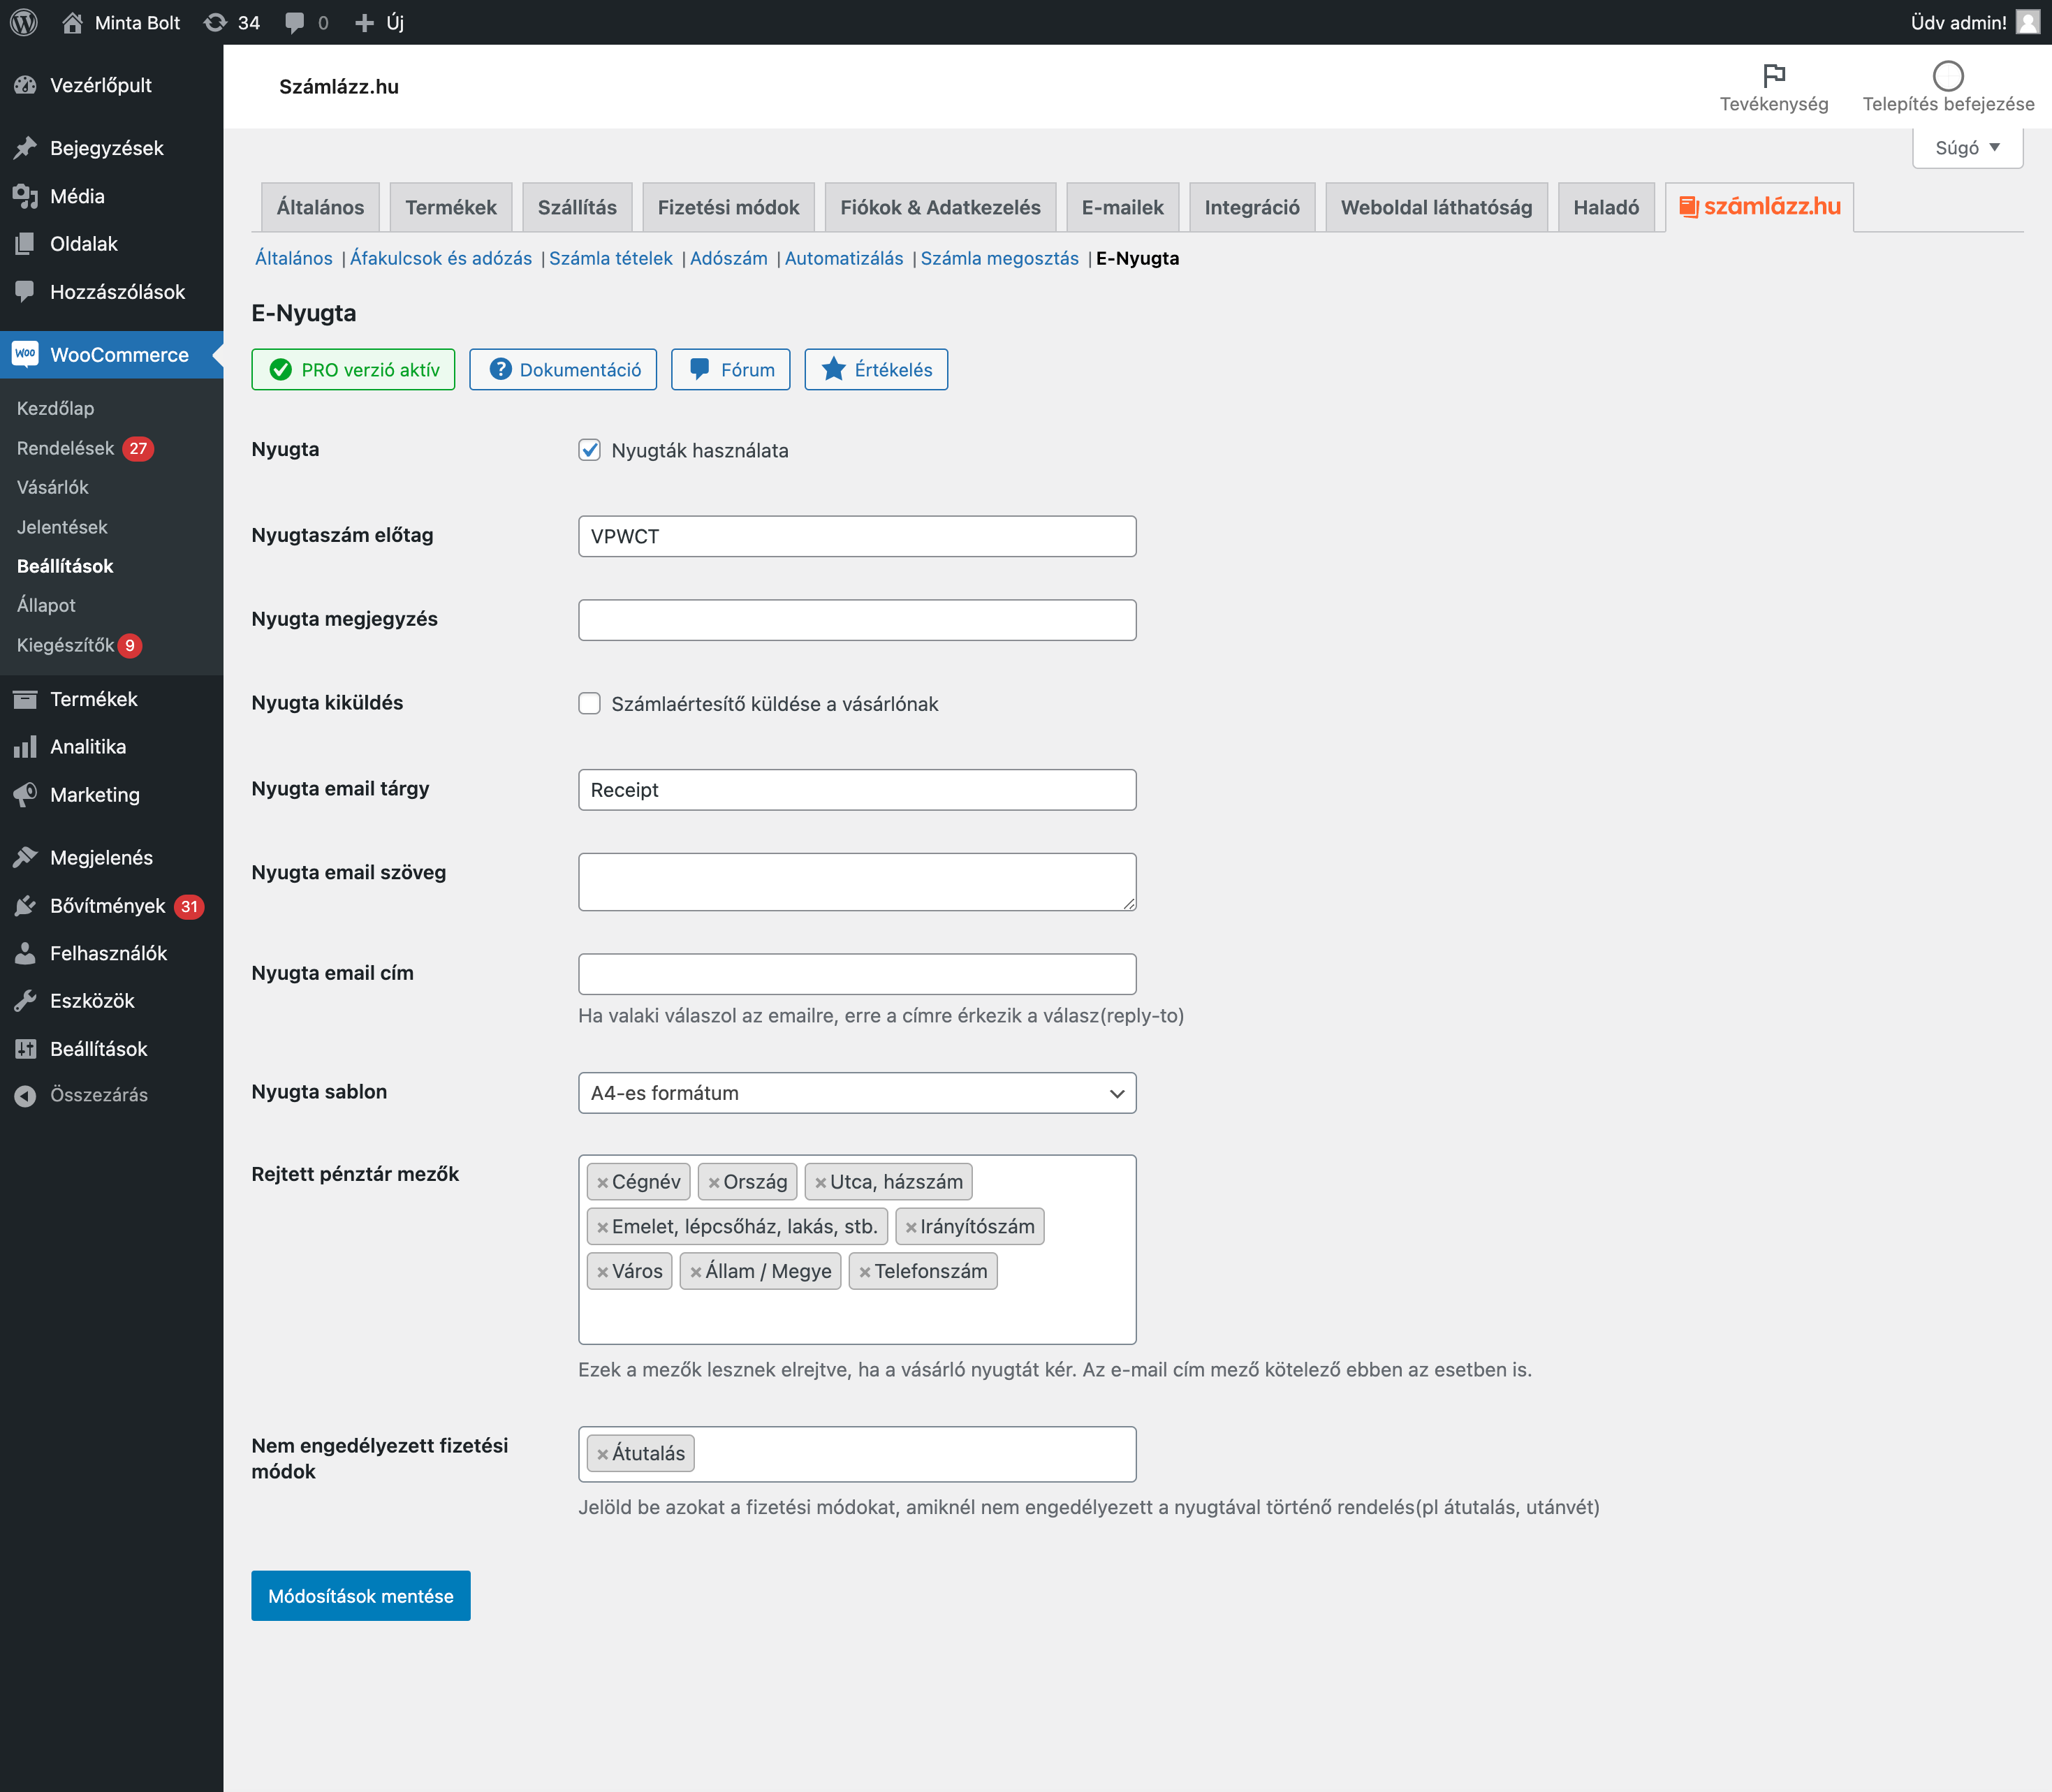
Task: Click the Minta Bolt home icon
Action: pos(72,22)
